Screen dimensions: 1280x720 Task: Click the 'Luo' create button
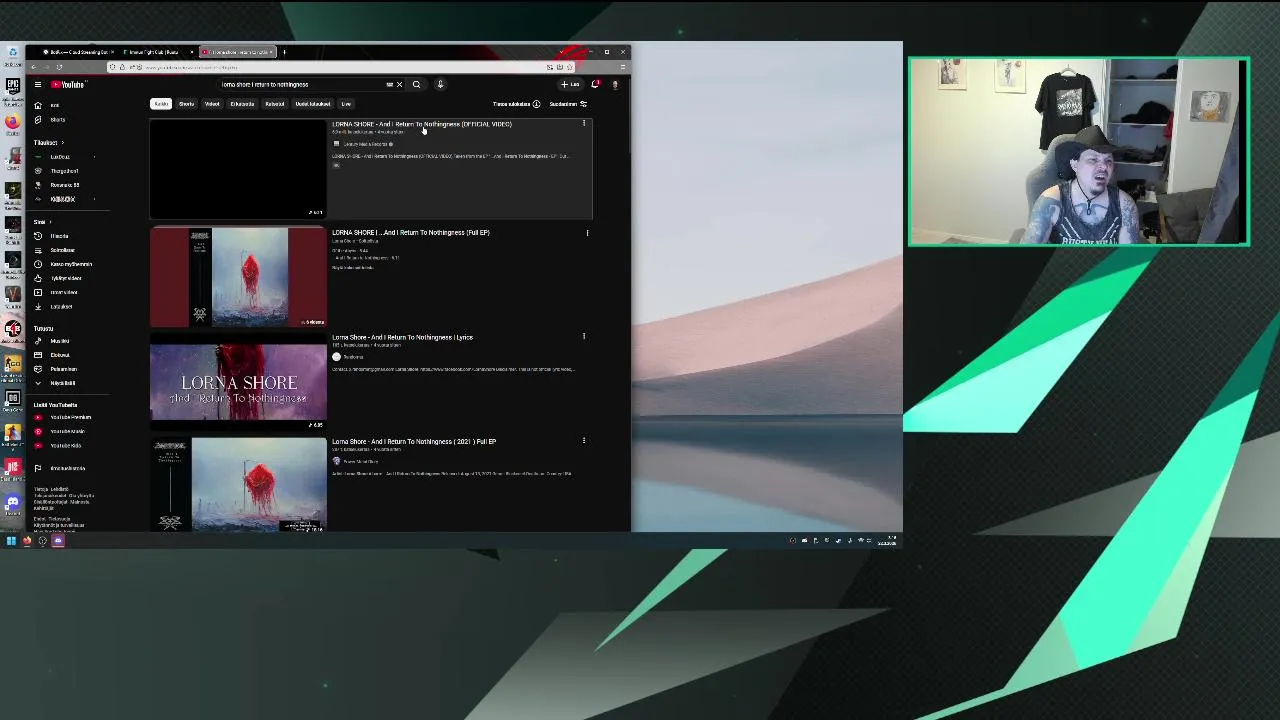[x=571, y=84]
